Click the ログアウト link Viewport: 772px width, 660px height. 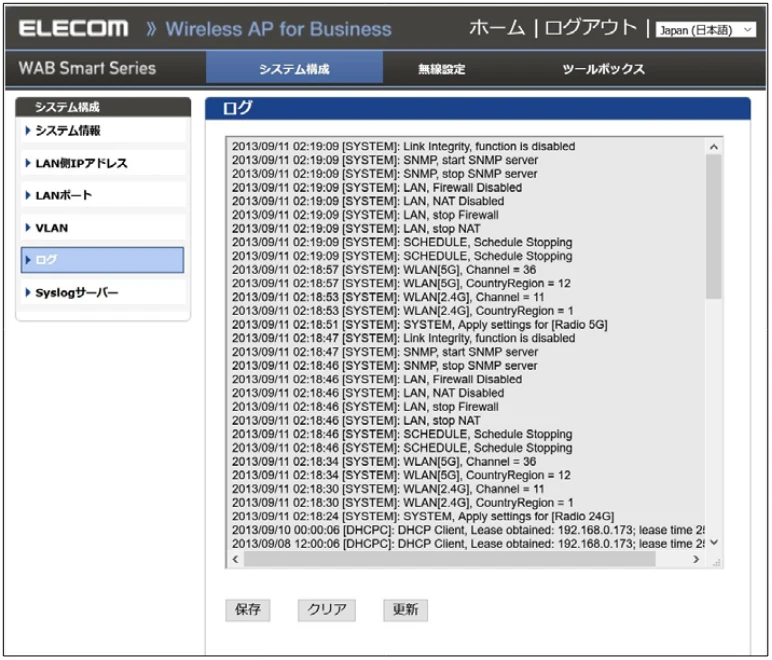[x=591, y=28]
